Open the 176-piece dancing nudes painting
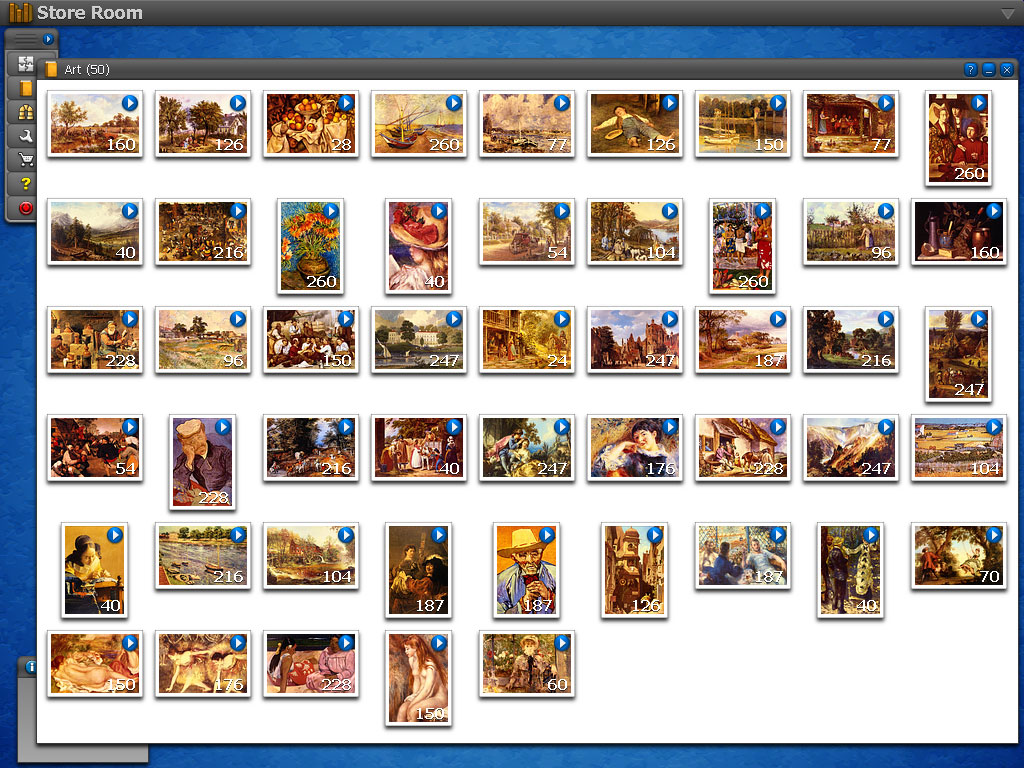This screenshot has width=1024, height=768. point(202,664)
